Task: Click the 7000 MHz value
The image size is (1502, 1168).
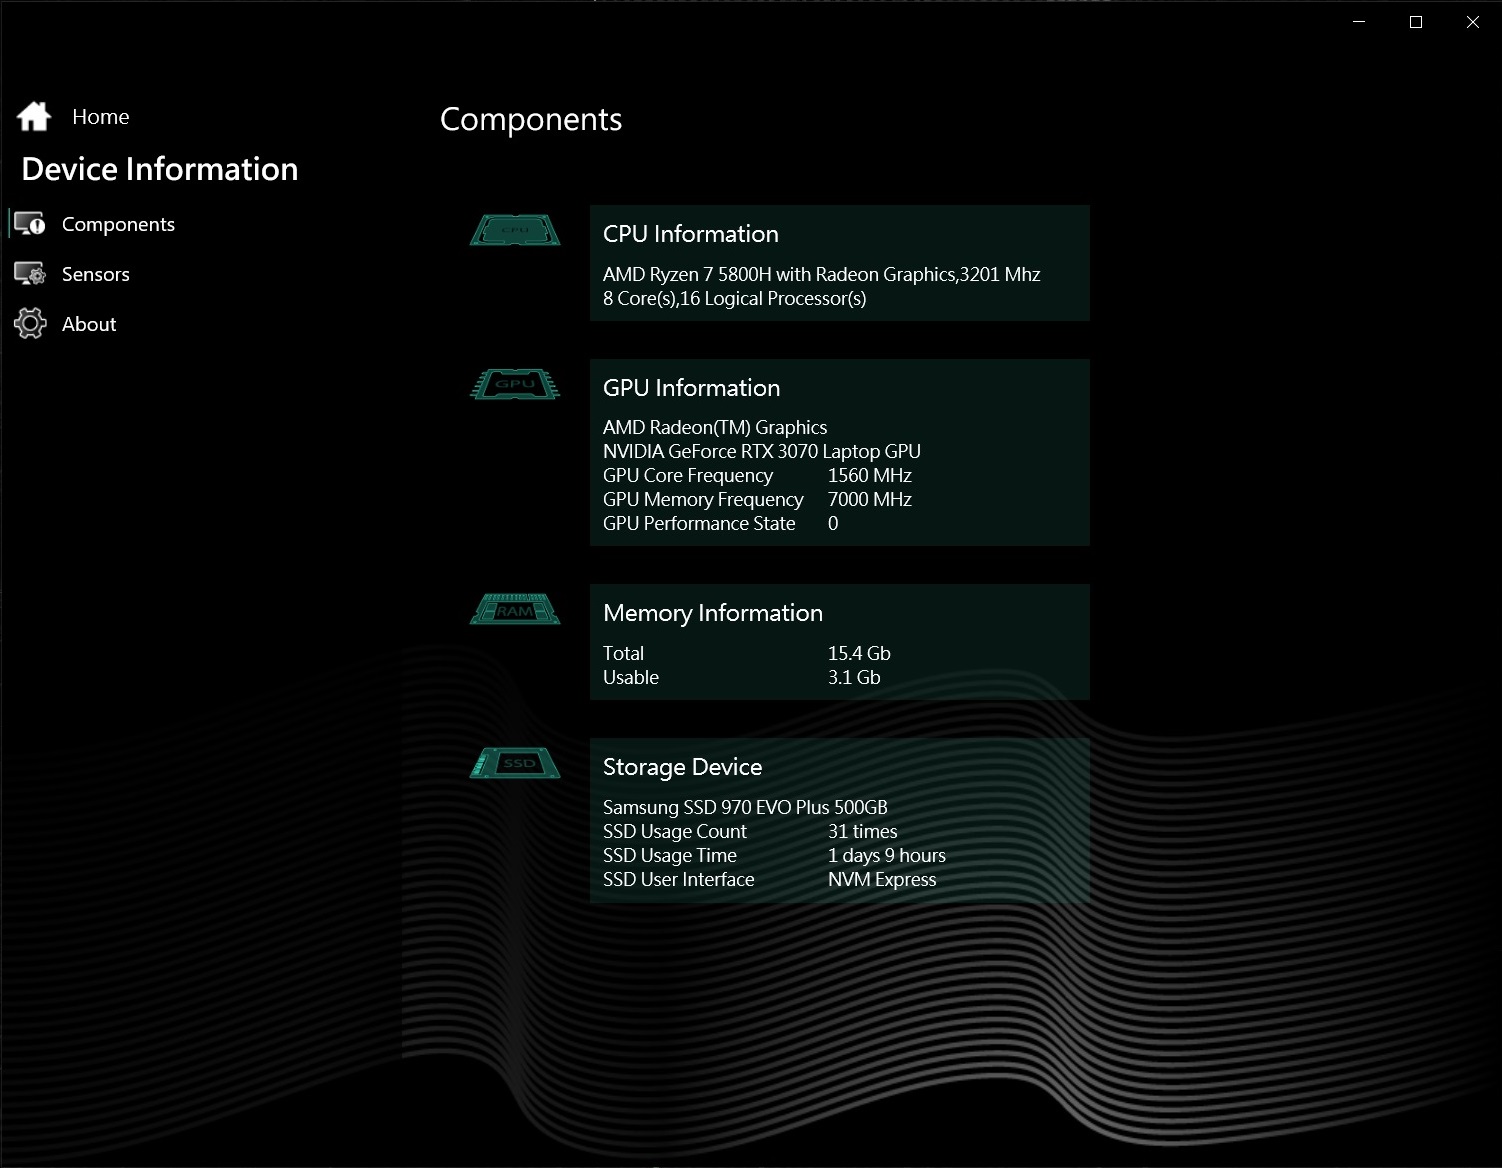Action: (x=870, y=499)
